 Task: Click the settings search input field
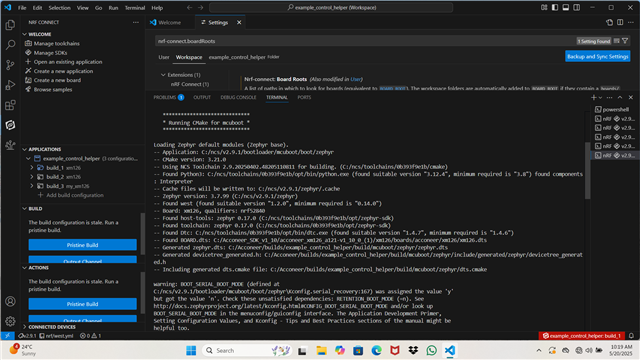365,41
